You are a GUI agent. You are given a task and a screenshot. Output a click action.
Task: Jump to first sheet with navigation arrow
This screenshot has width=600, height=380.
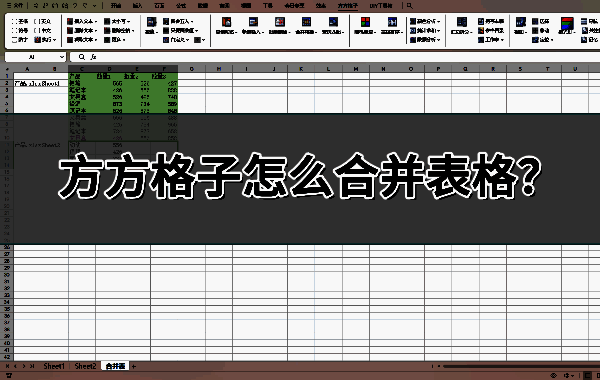(7, 366)
